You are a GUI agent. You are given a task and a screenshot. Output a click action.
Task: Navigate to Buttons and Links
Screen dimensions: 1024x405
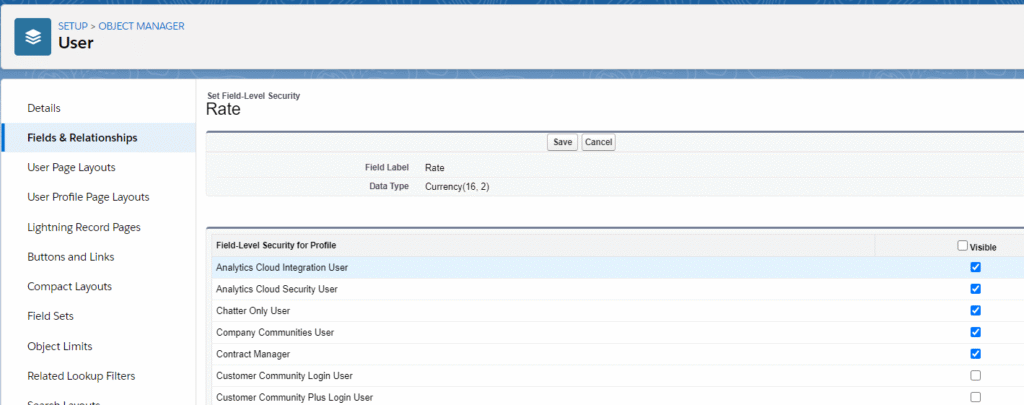70,257
